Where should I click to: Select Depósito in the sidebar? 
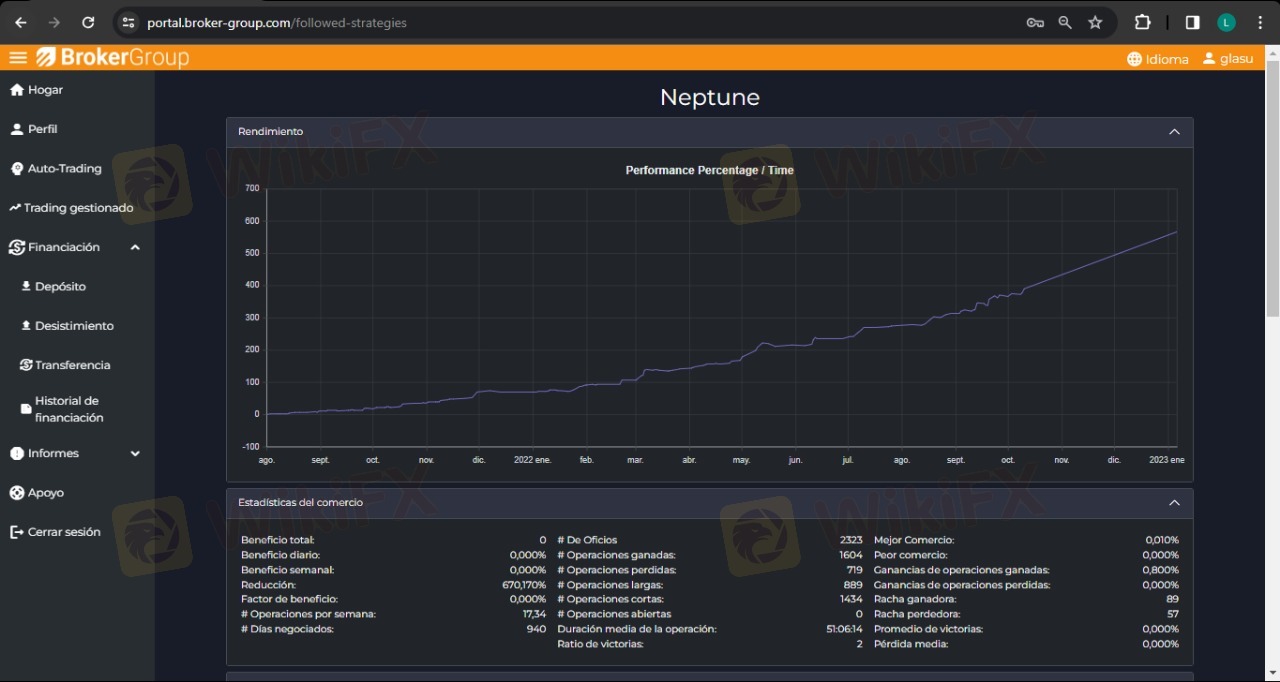click(x=60, y=287)
